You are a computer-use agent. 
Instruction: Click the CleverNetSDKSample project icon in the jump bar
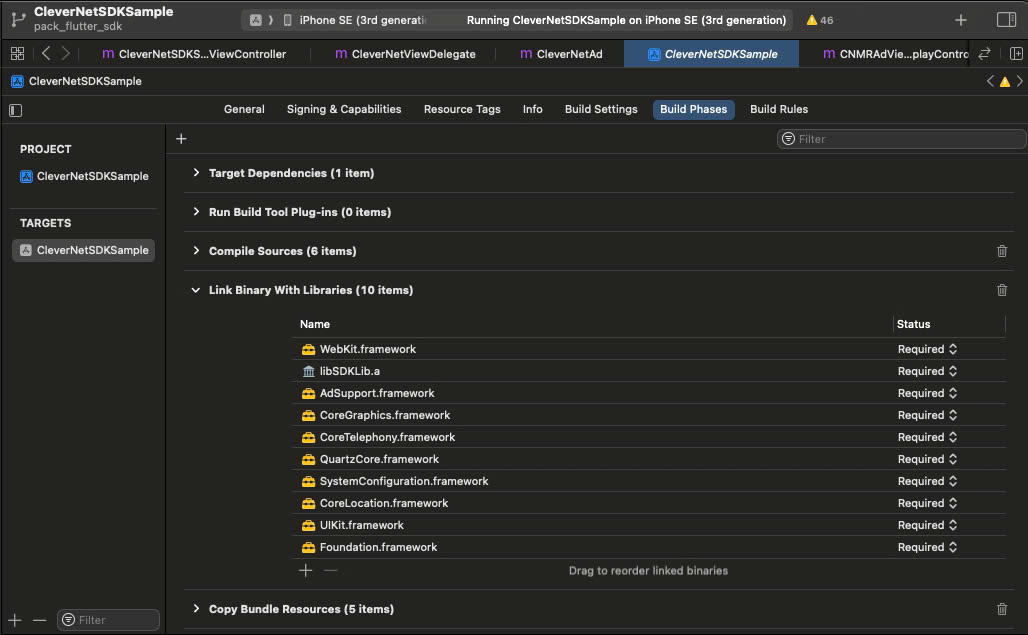point(17,81)
